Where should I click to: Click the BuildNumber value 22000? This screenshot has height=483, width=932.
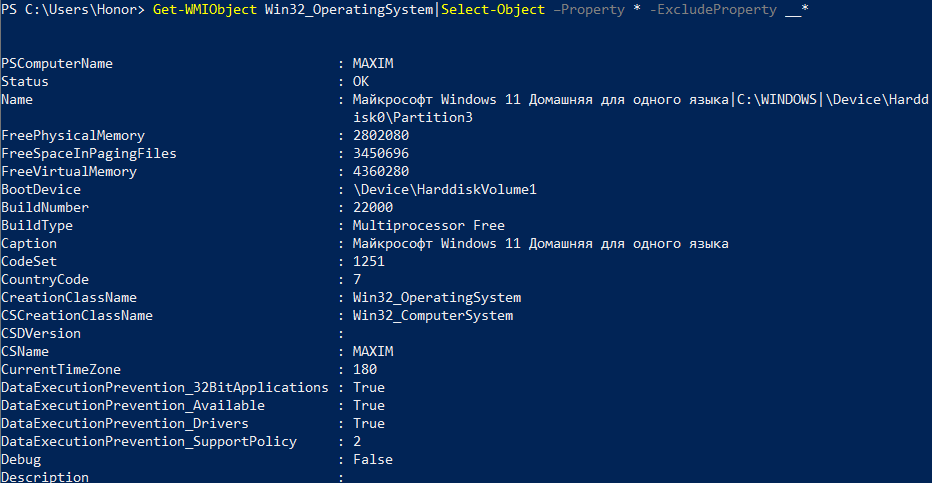373,207
